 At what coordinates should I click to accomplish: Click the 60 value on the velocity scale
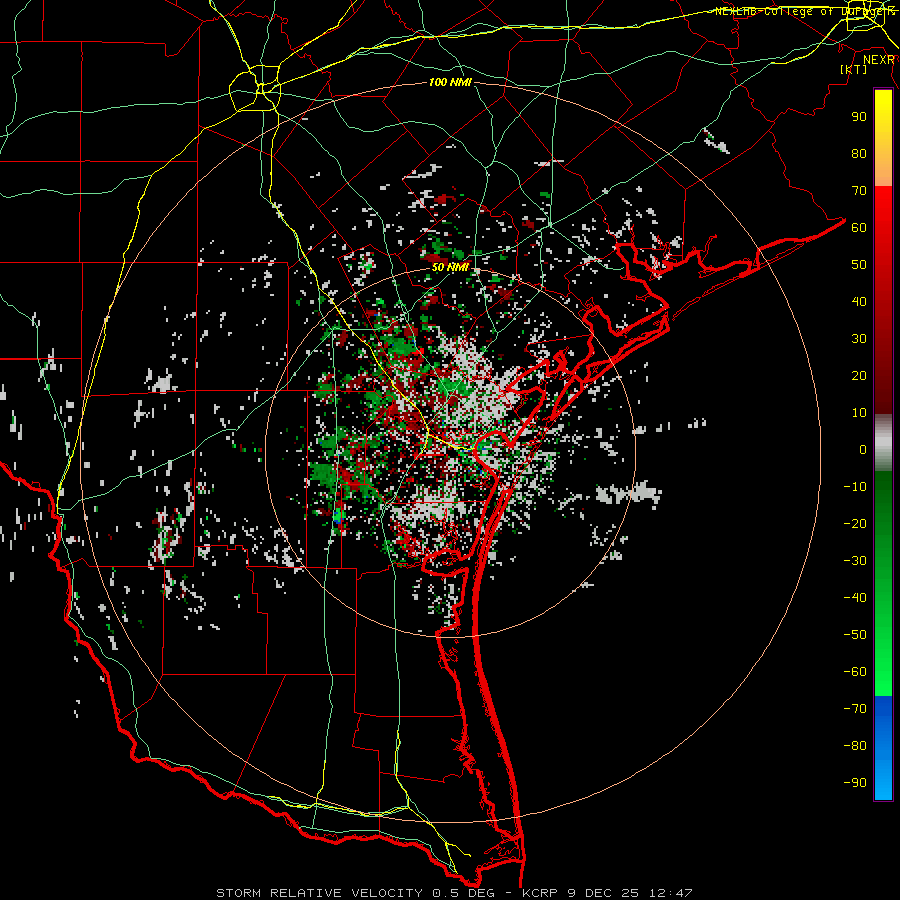(859, 227)
